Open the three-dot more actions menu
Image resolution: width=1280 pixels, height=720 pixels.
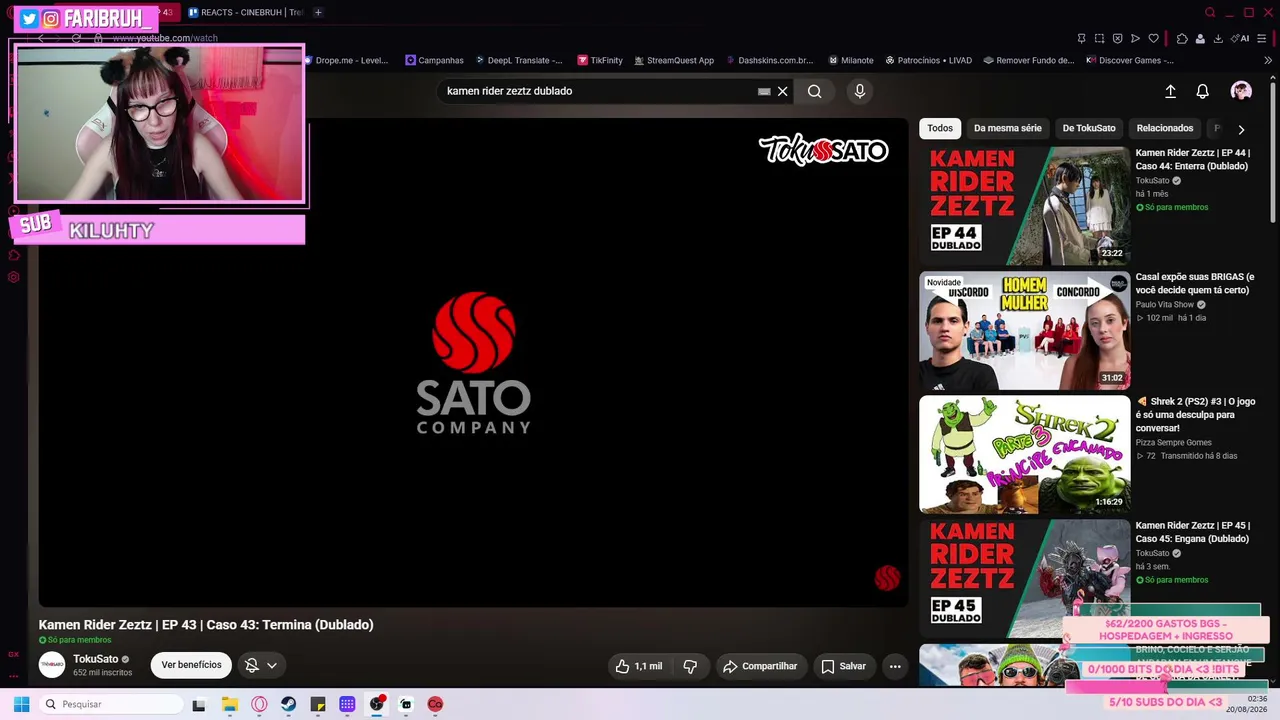click(x=895, y=666)
